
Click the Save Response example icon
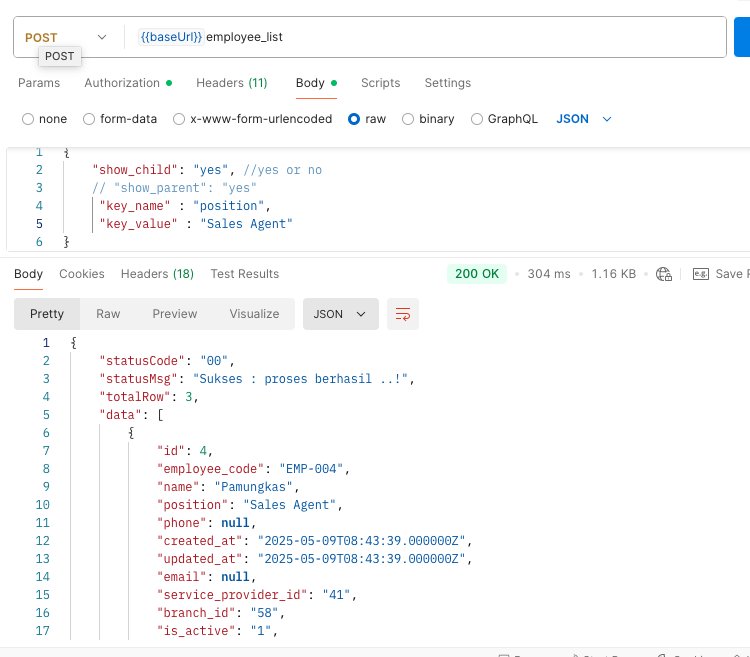pos(701,274)
